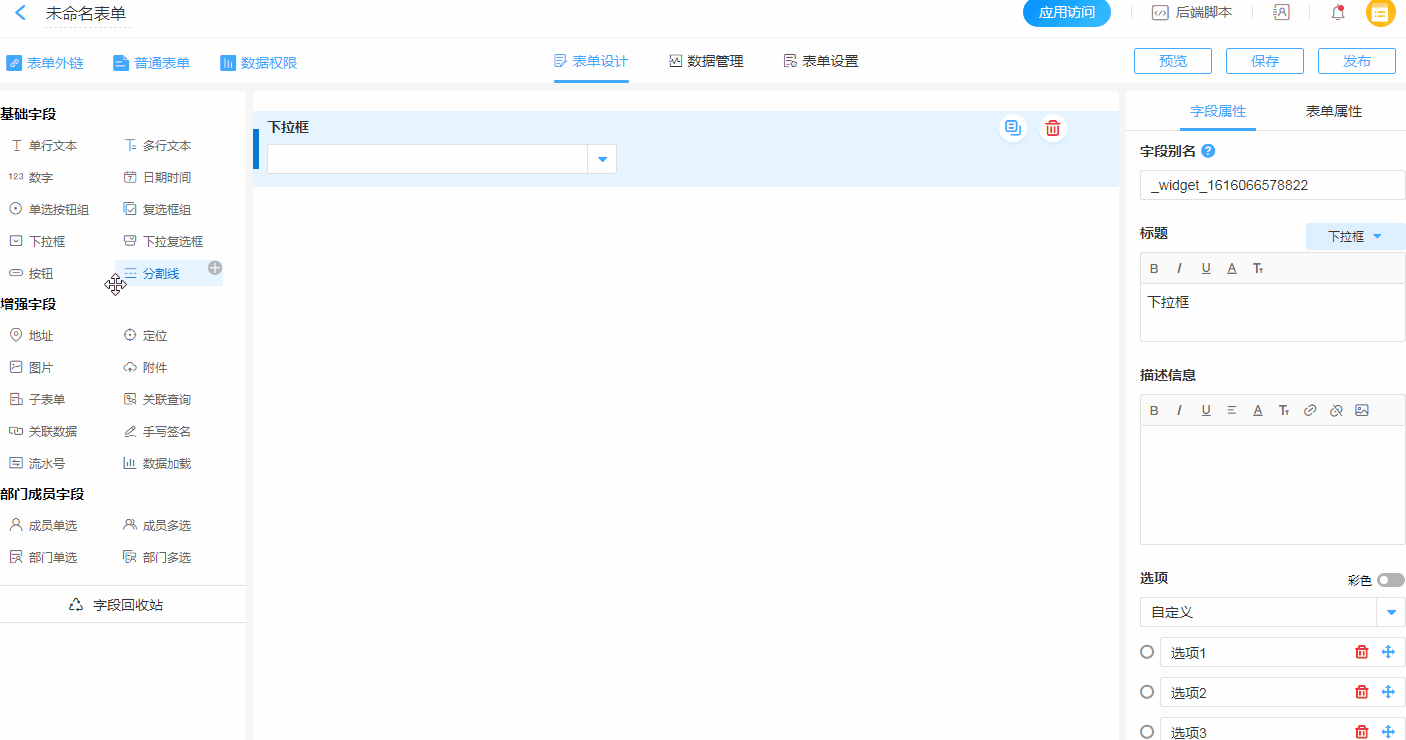Image resolution: width=1406 pixels, height=740 pixels.
Task: Expand the dropdown field on the canvas
Action: 602,159
